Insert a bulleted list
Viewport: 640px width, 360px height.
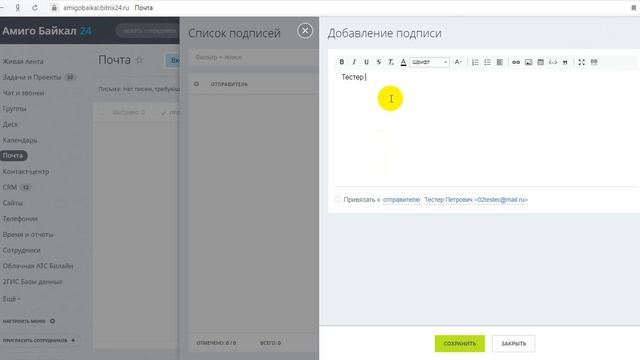487,62
